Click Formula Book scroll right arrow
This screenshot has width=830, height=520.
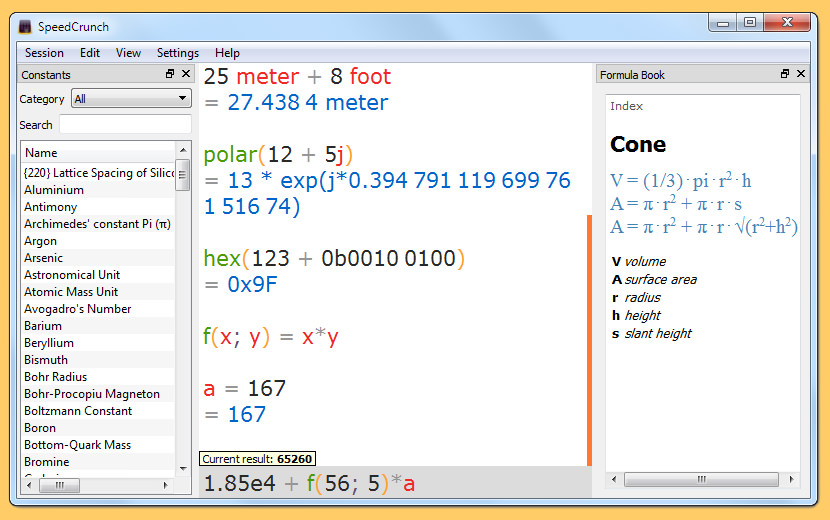(791, 479)
